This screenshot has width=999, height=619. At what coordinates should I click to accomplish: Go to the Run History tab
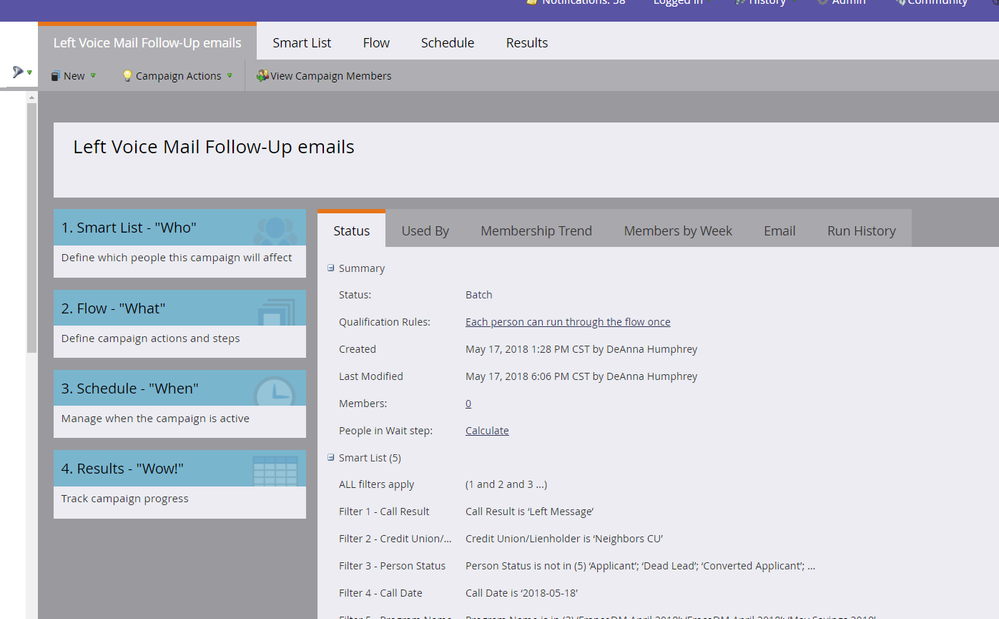861,231
